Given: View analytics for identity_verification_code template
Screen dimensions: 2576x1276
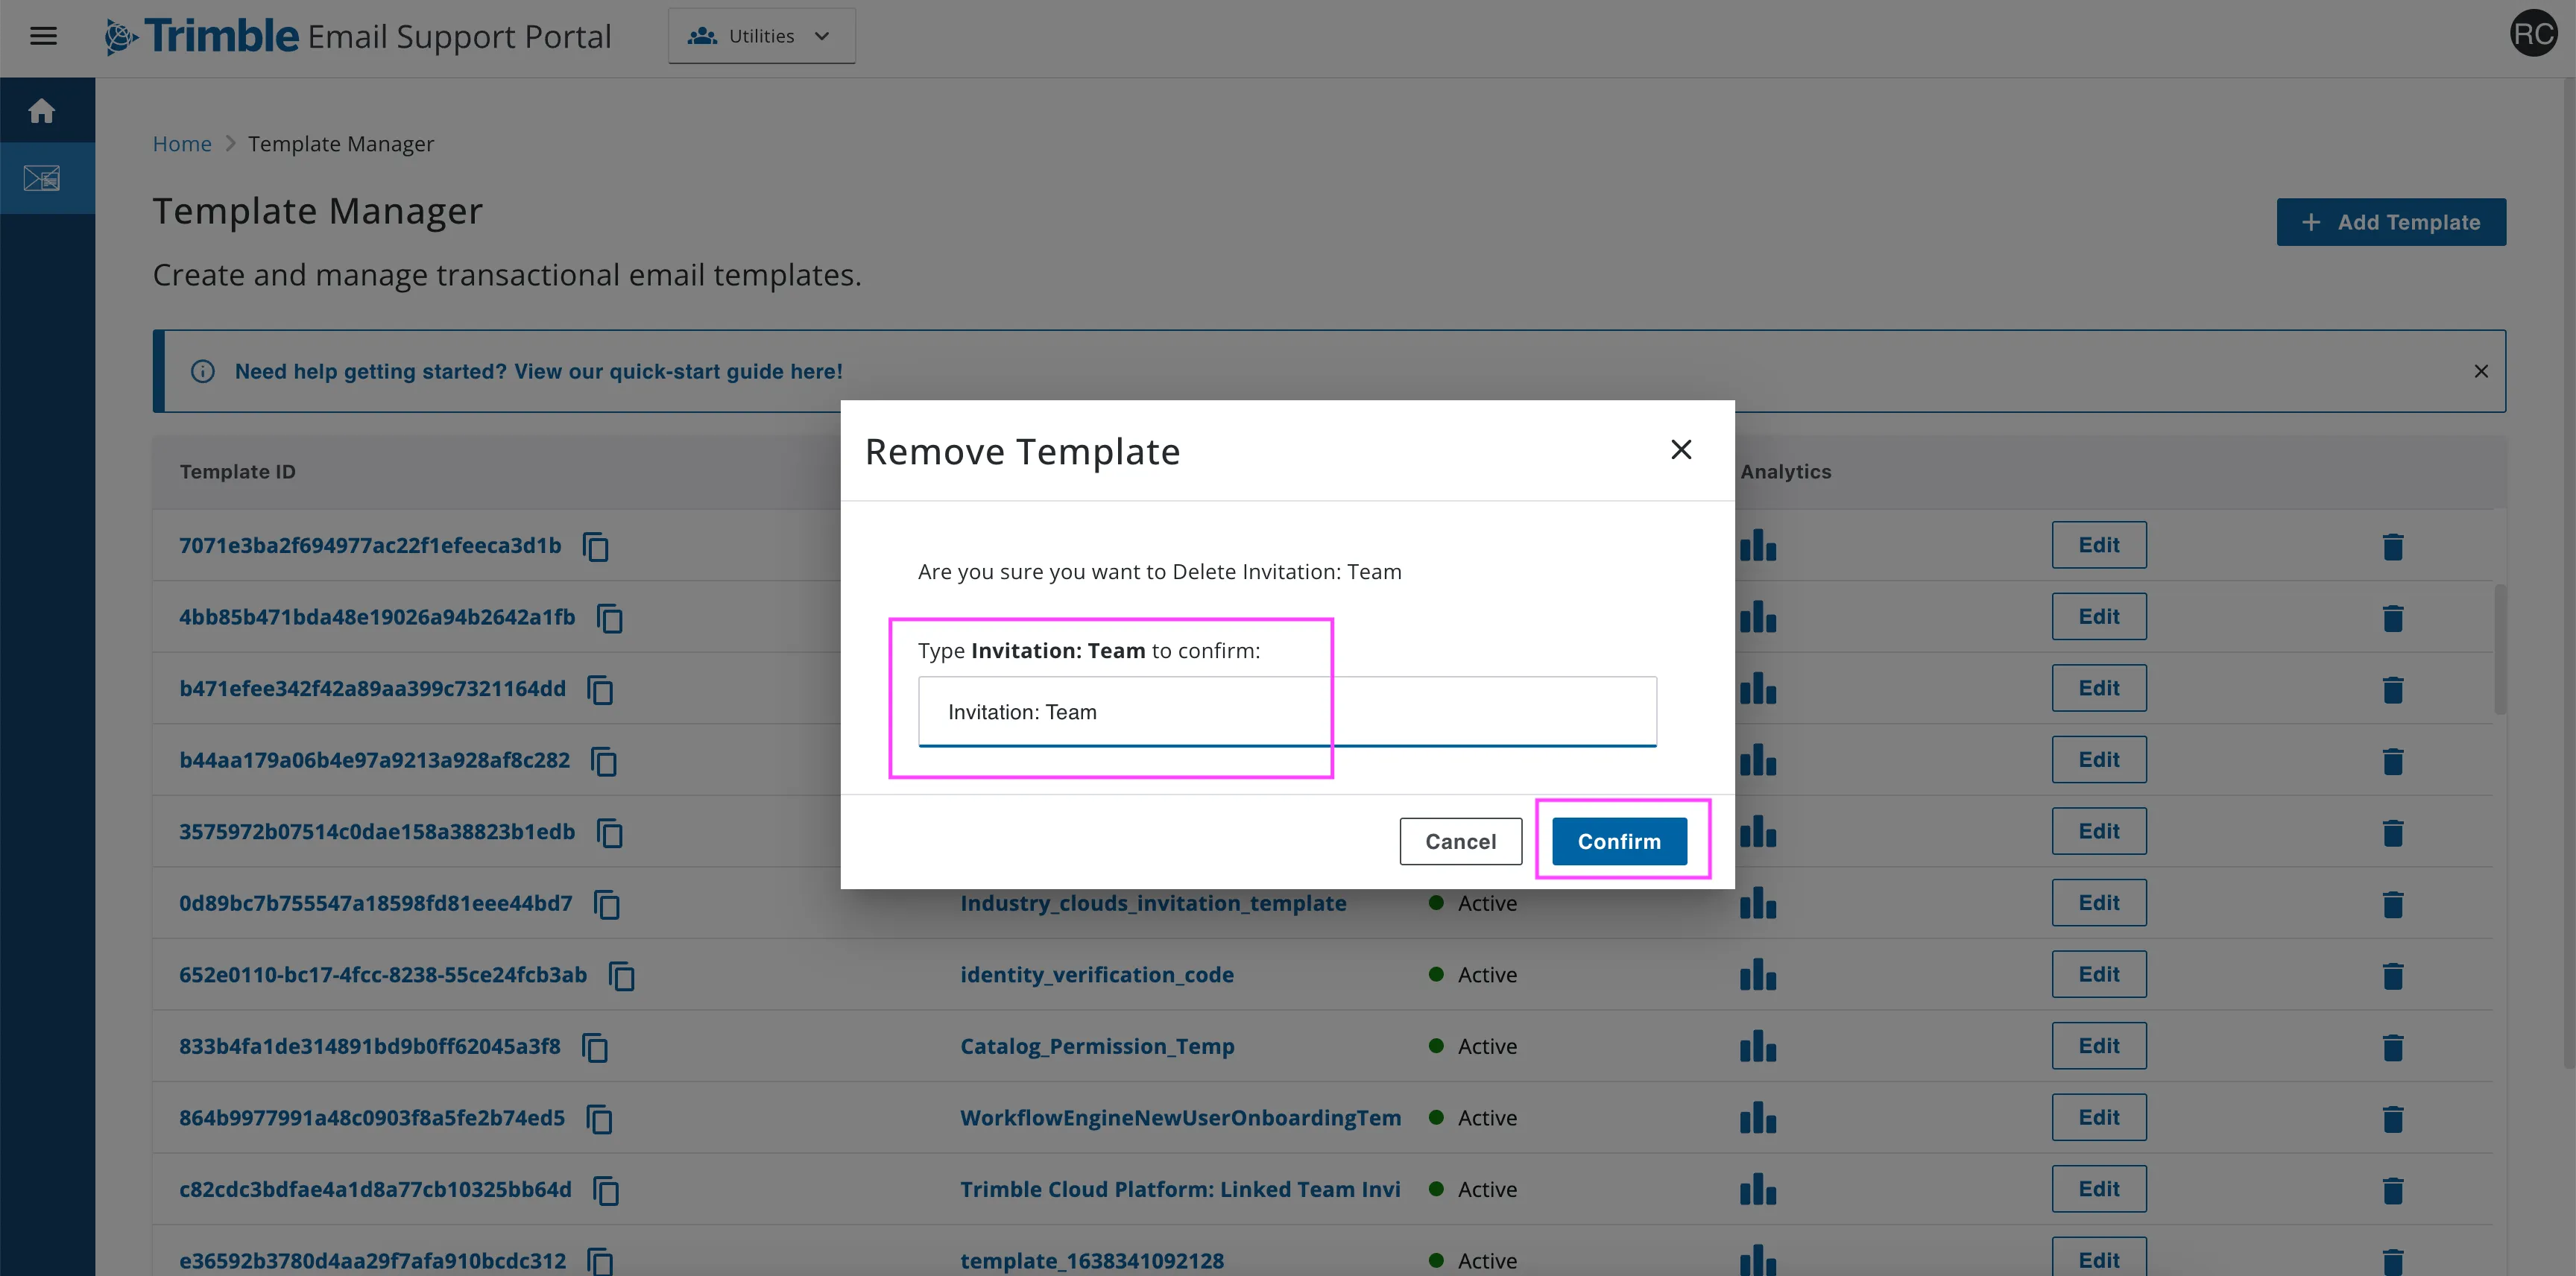Looking at the screenshot, I should pyautogui.click(x=1758, y=975).
